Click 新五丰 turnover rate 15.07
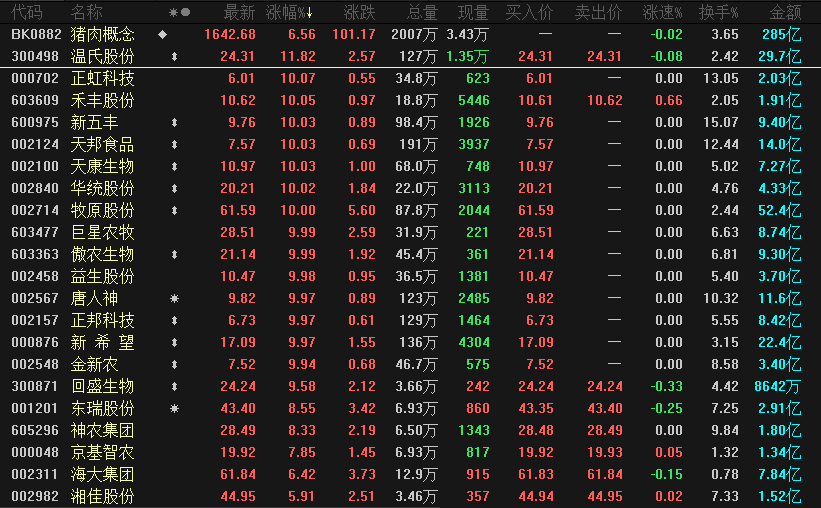Screen dimensions: 821x508 point(720,123)
